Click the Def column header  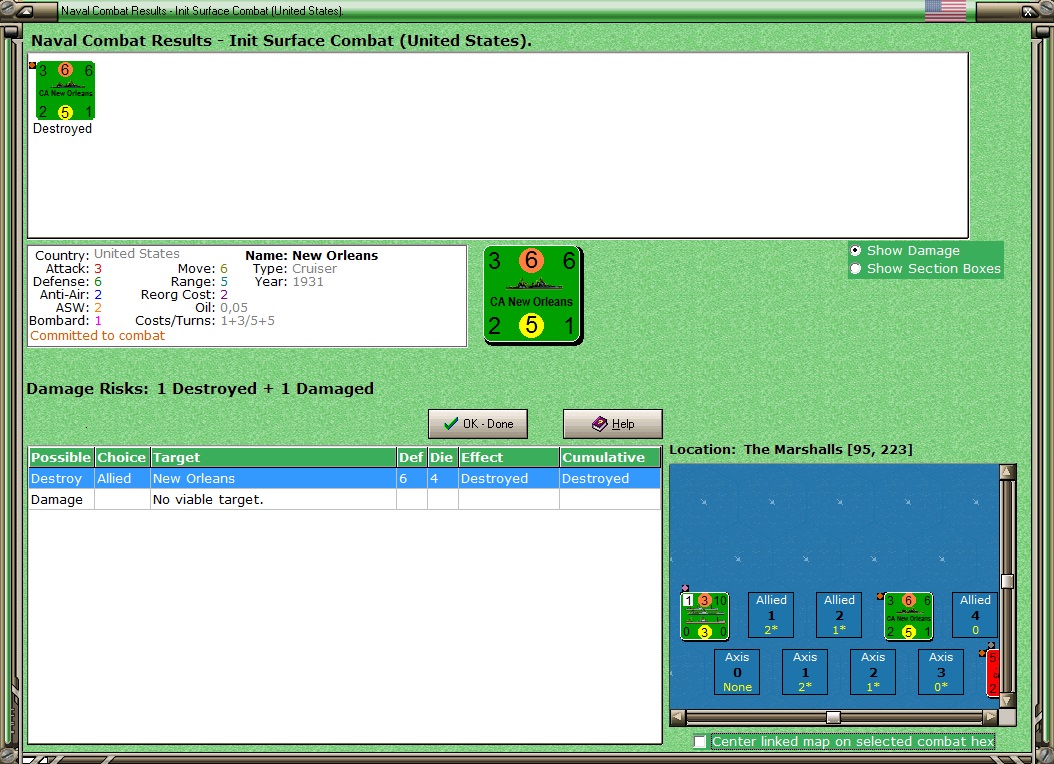pyautogui.click(x=411, y=458)
